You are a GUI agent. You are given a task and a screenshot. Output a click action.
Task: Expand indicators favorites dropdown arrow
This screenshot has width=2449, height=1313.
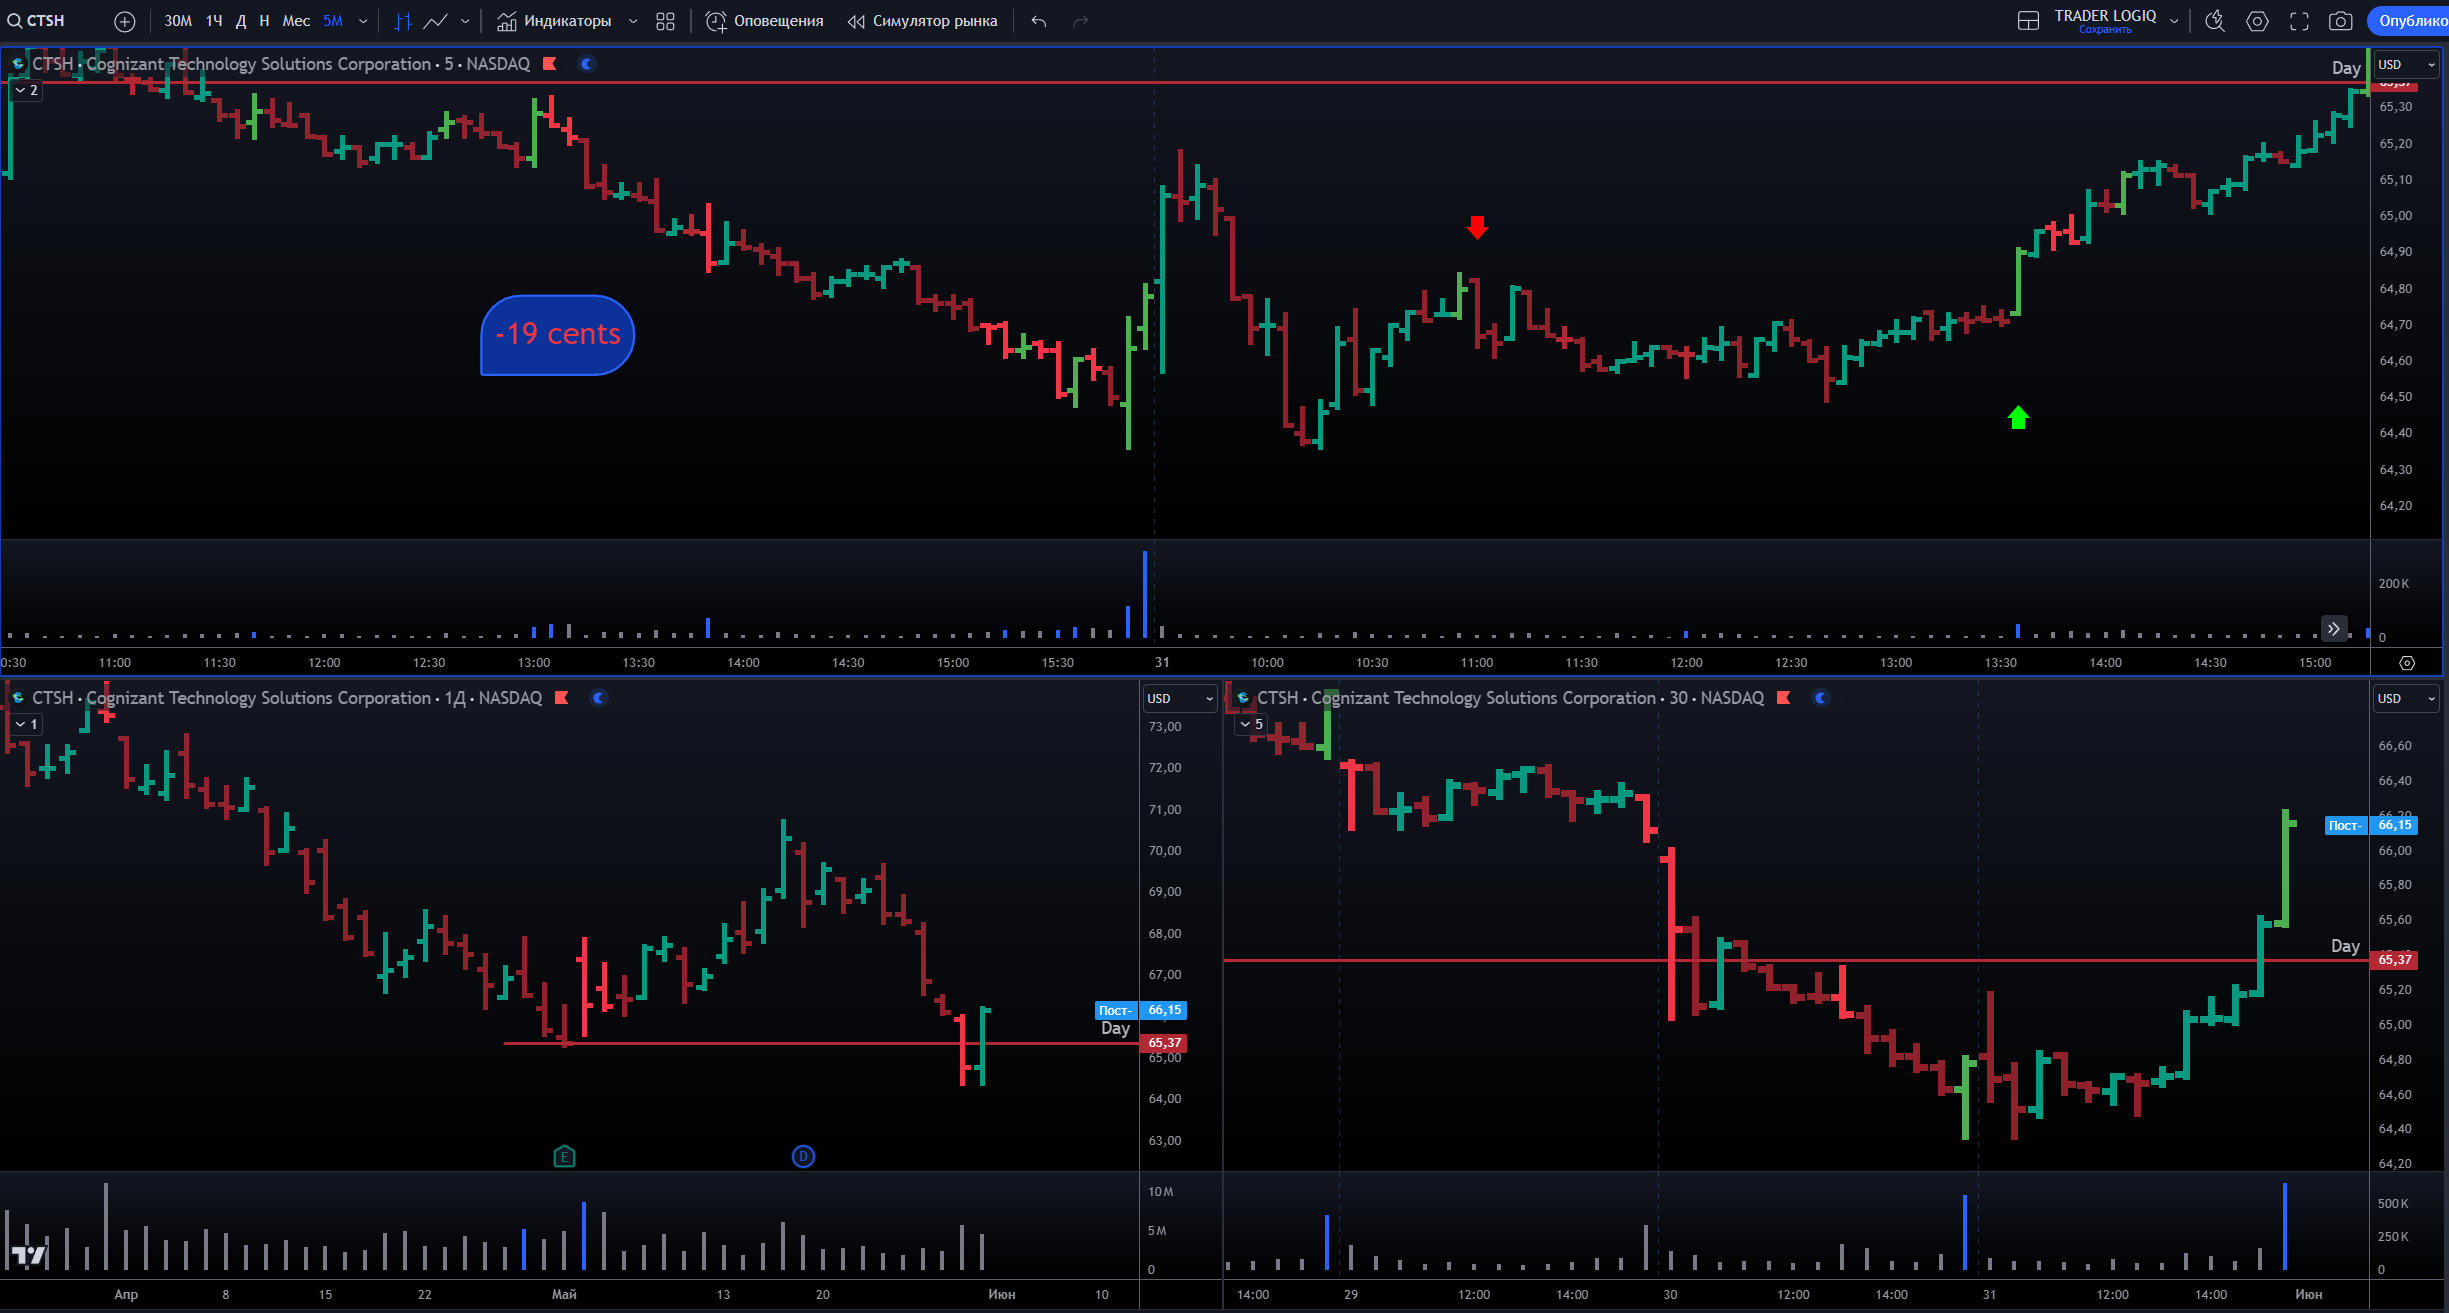point(633,21)
